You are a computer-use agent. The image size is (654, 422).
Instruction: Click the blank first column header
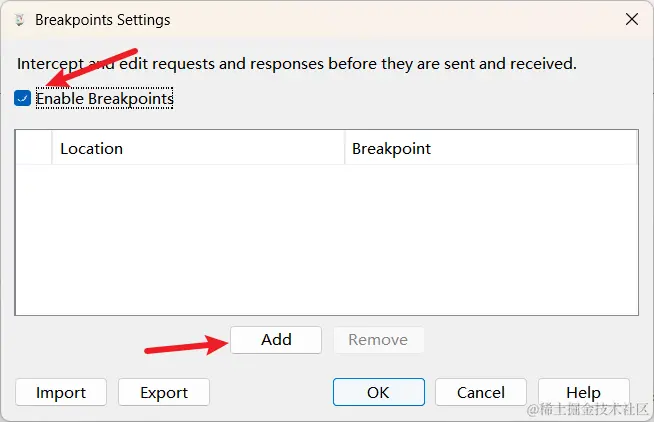coord(34,148)
